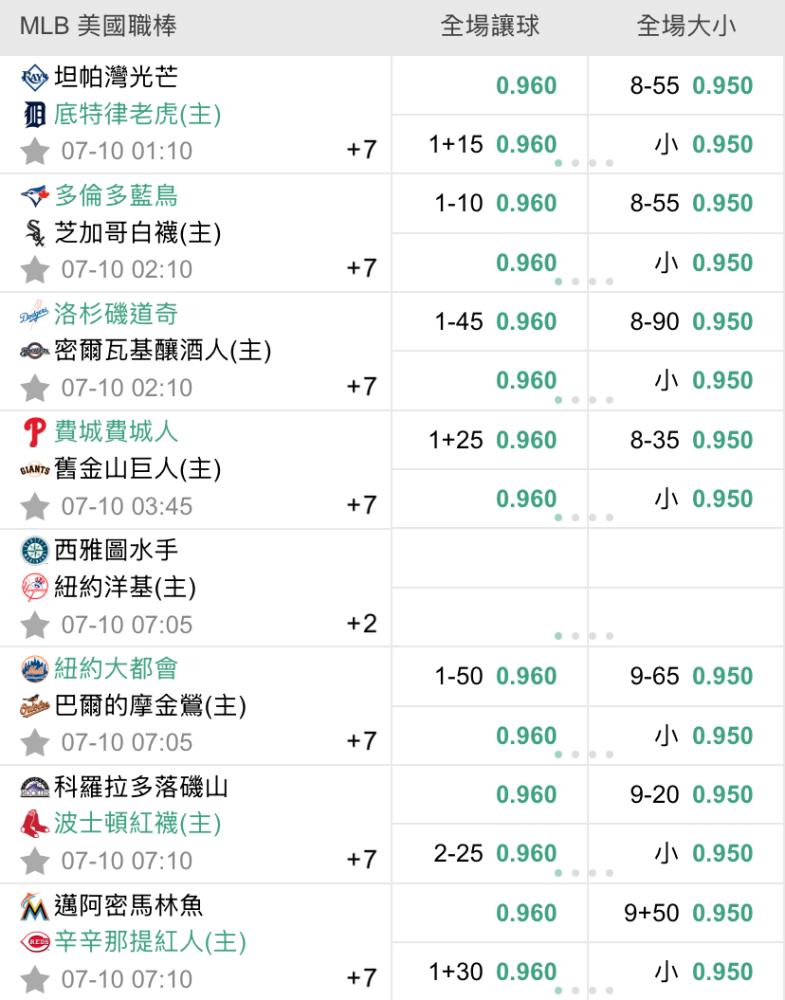Screen dimensions: 785x1000
Task: Toggle favorite star for 07-10 03:45 game
Action: 34,506
